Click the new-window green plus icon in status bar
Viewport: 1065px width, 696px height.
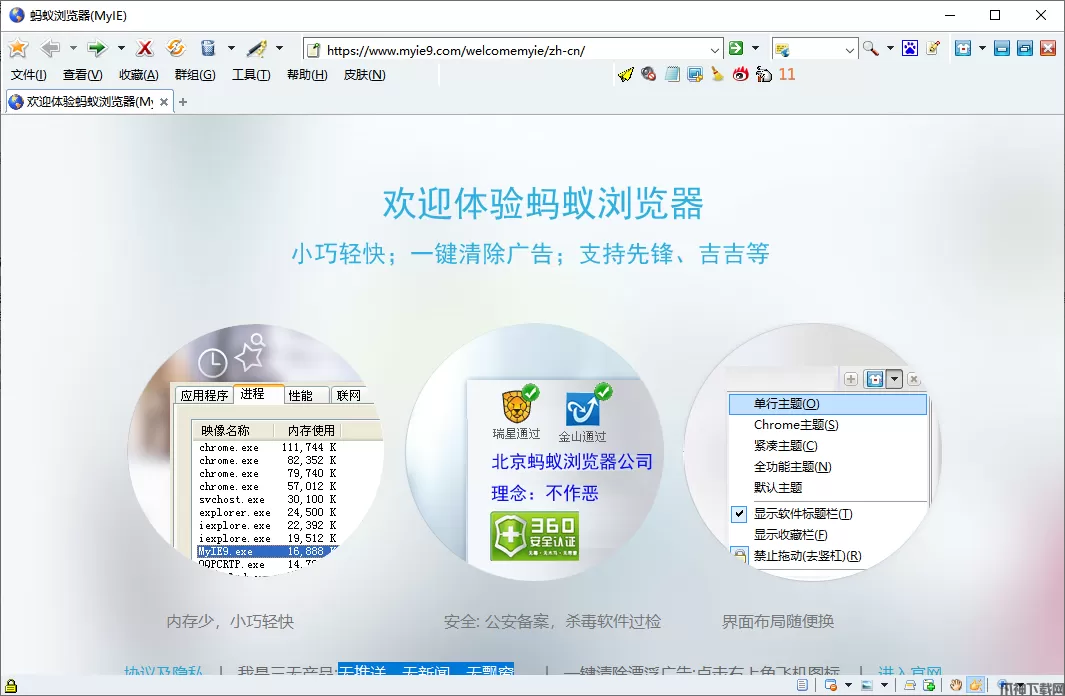pyautogui.click(x=928, y=685)
